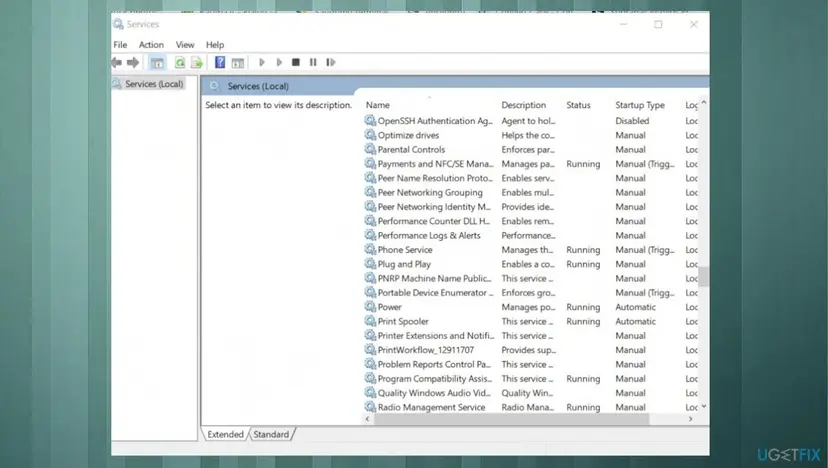Select the Payments and NFC/SE Manager name
This screenshot has width=828, height=468.
coord(436,164)
